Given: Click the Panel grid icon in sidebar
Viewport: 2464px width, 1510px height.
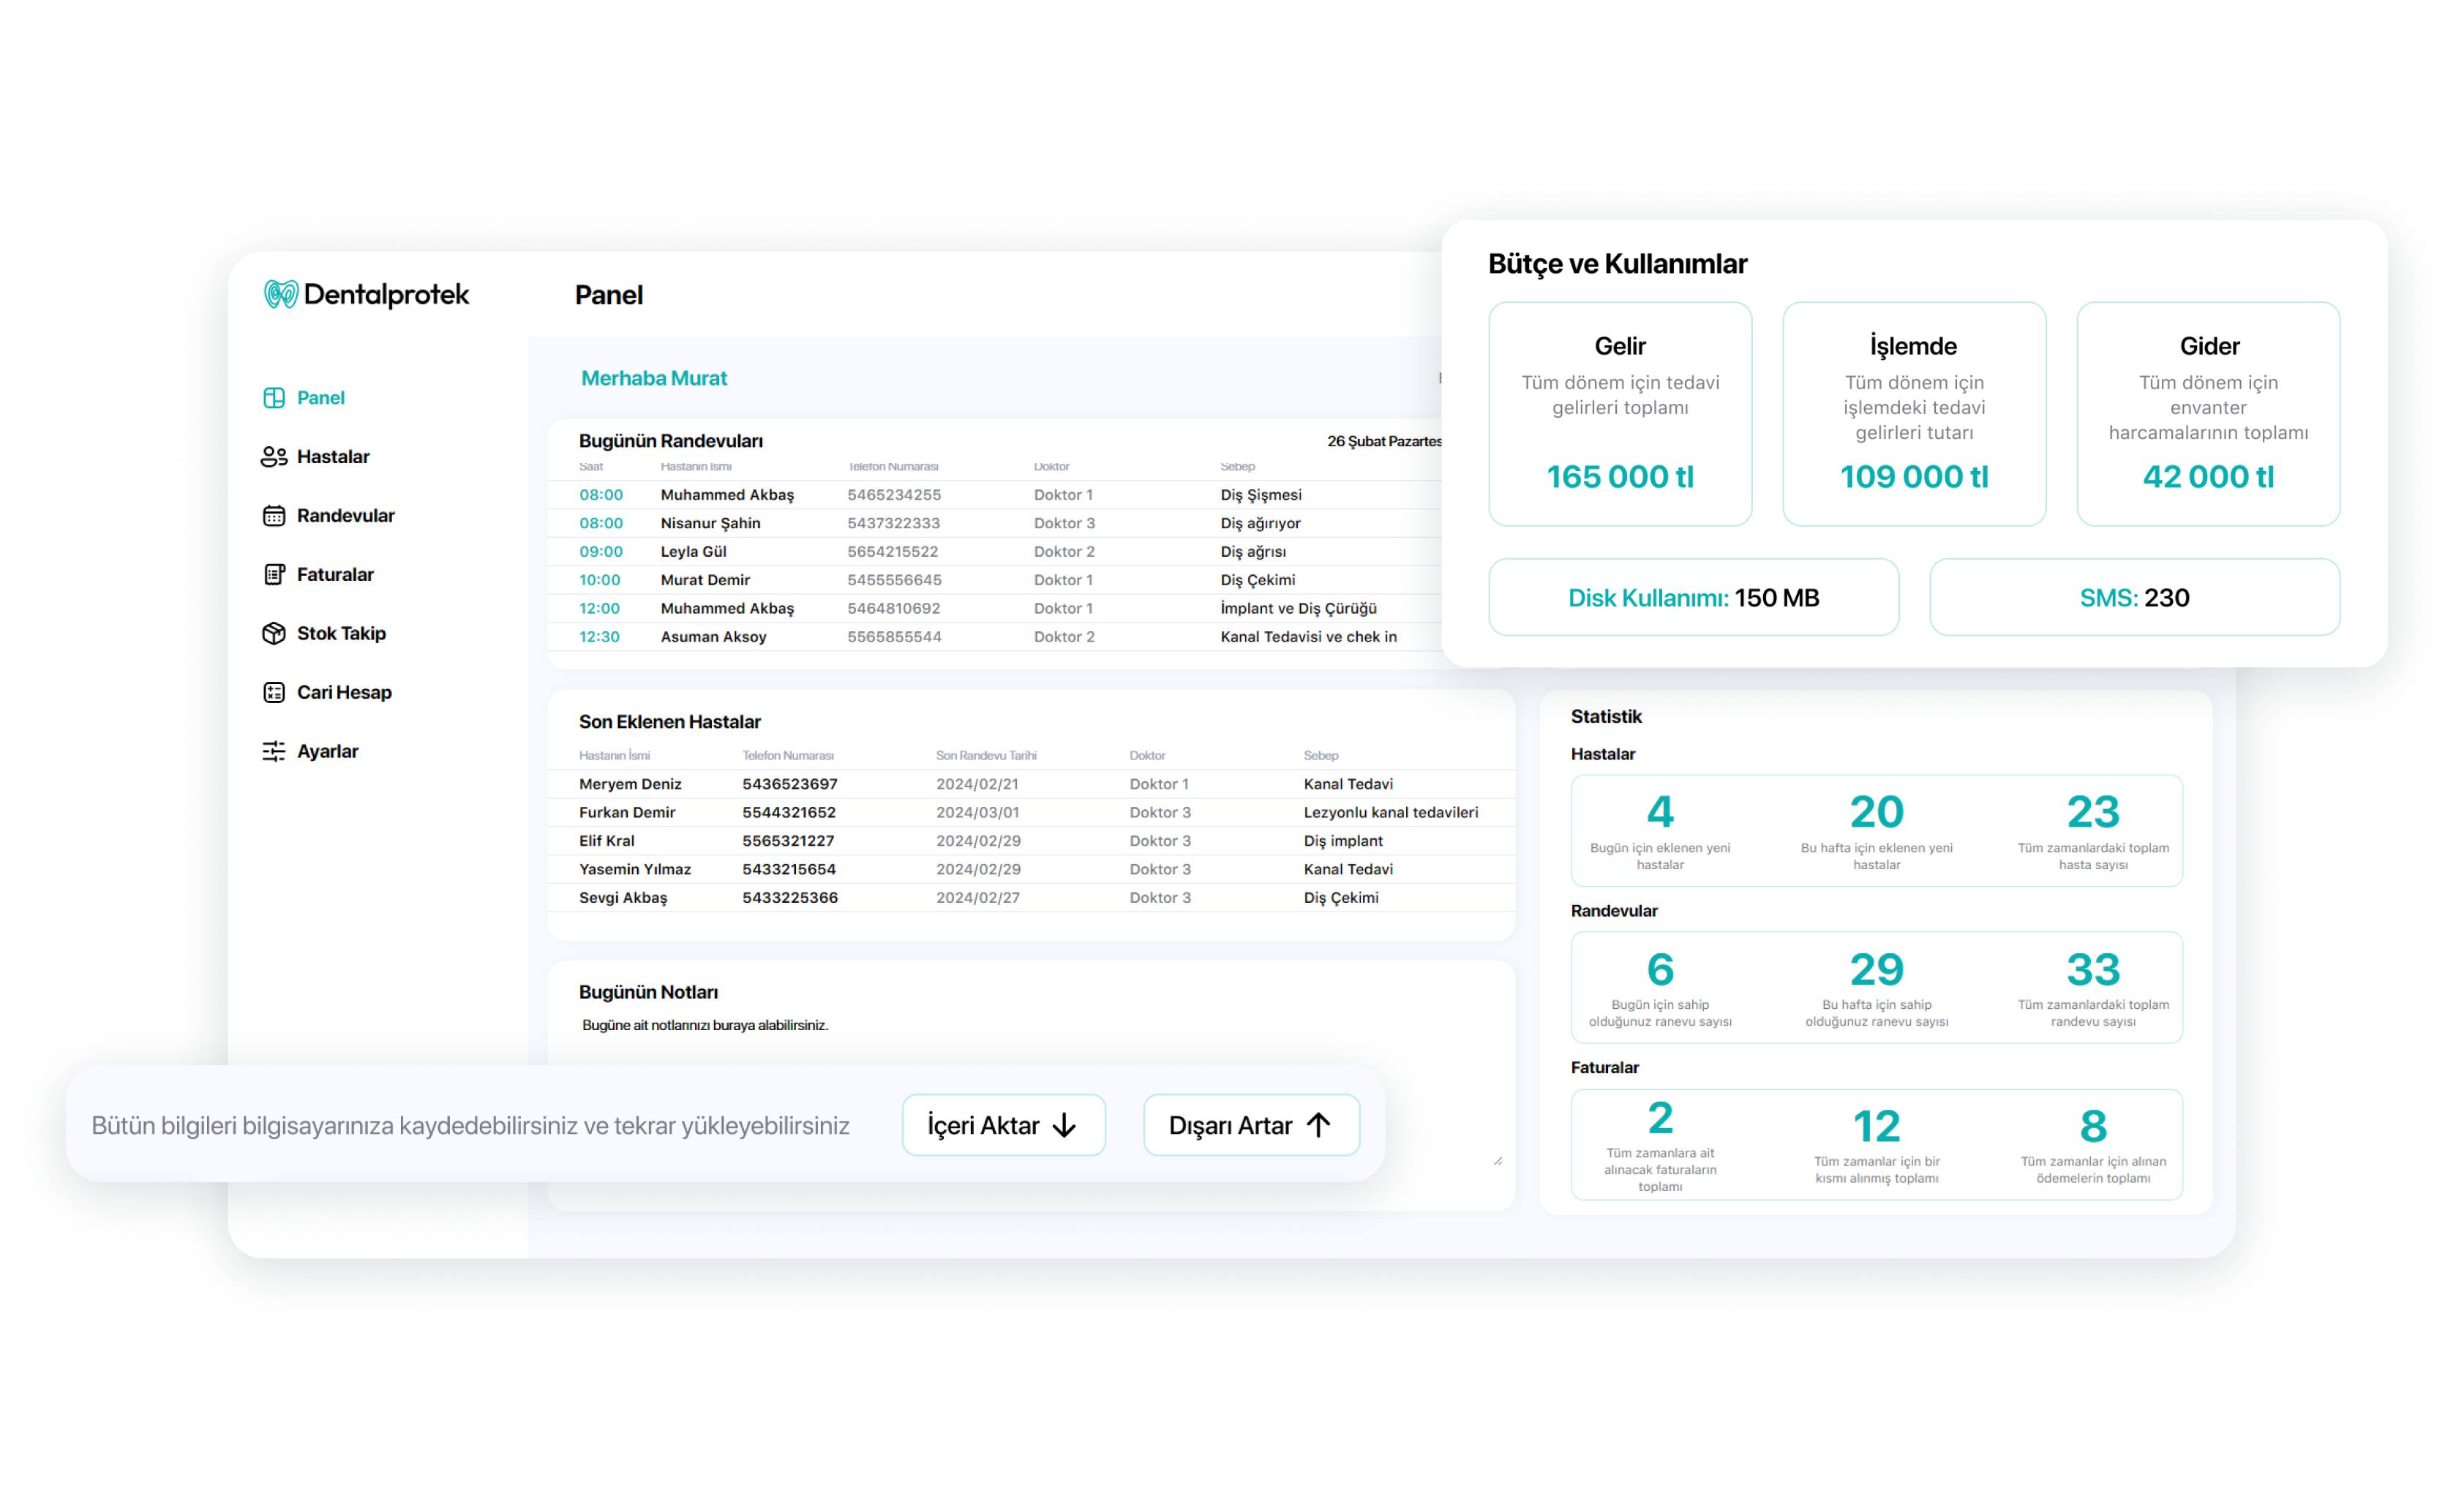Looking at the screenshot, I should [x=274, y=398].
